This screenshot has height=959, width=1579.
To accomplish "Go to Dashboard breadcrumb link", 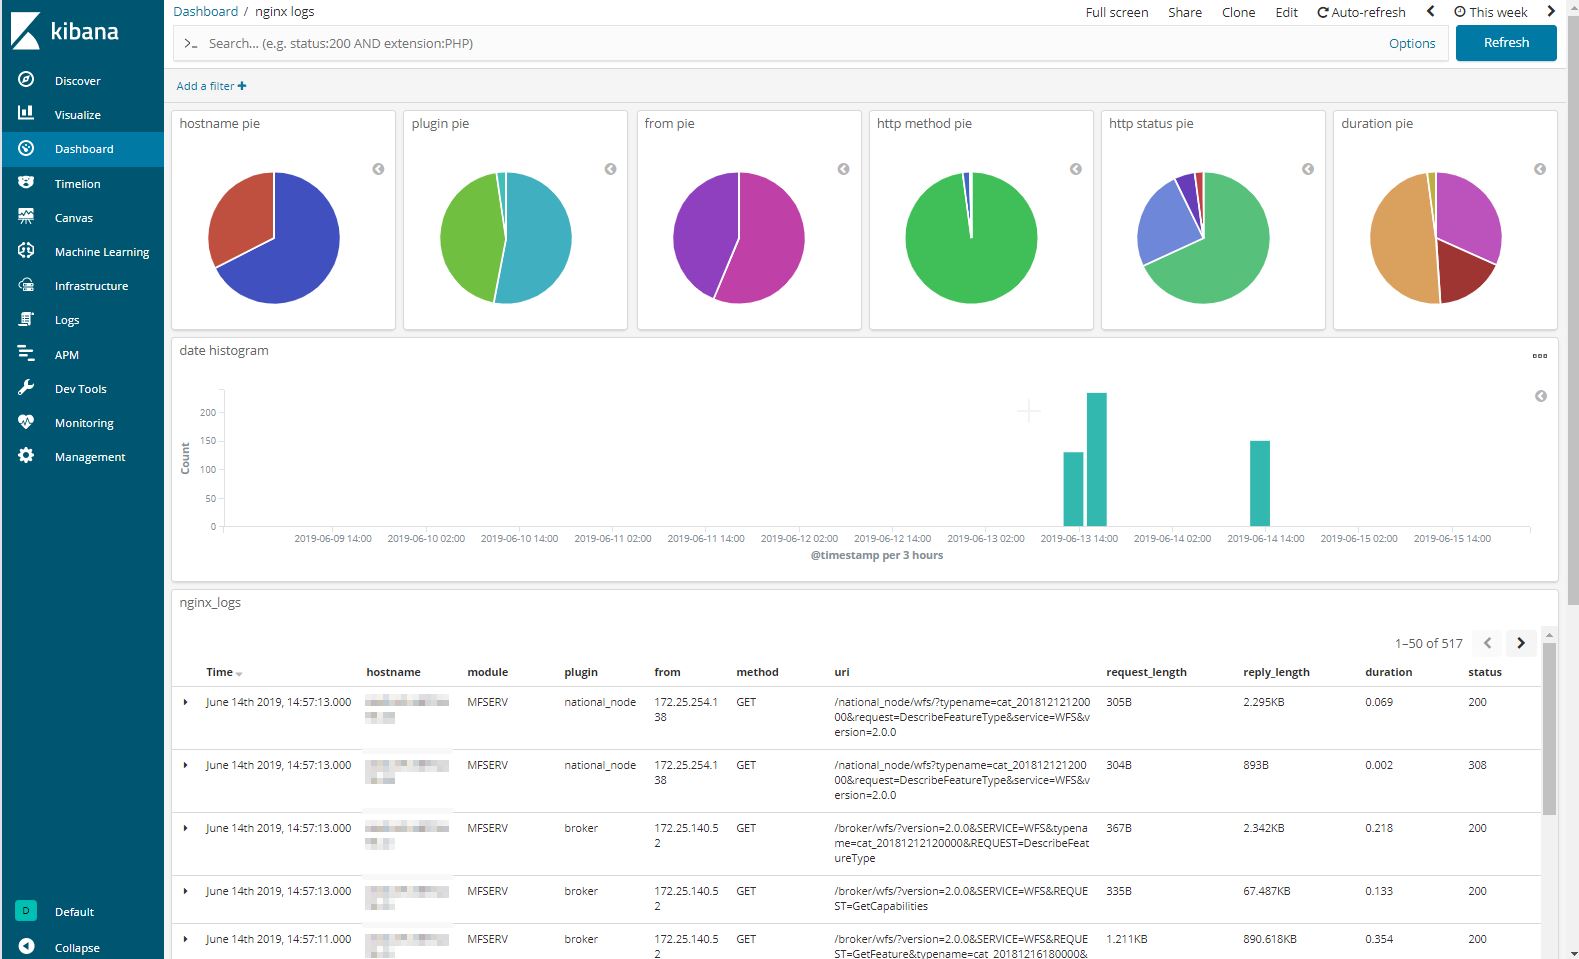I will (206, 11).
